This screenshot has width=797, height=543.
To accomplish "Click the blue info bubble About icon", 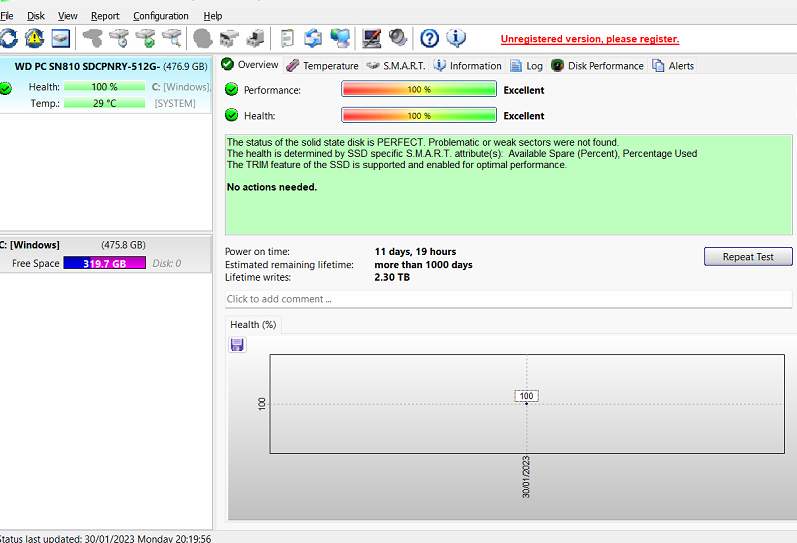I will pos(456,38).
